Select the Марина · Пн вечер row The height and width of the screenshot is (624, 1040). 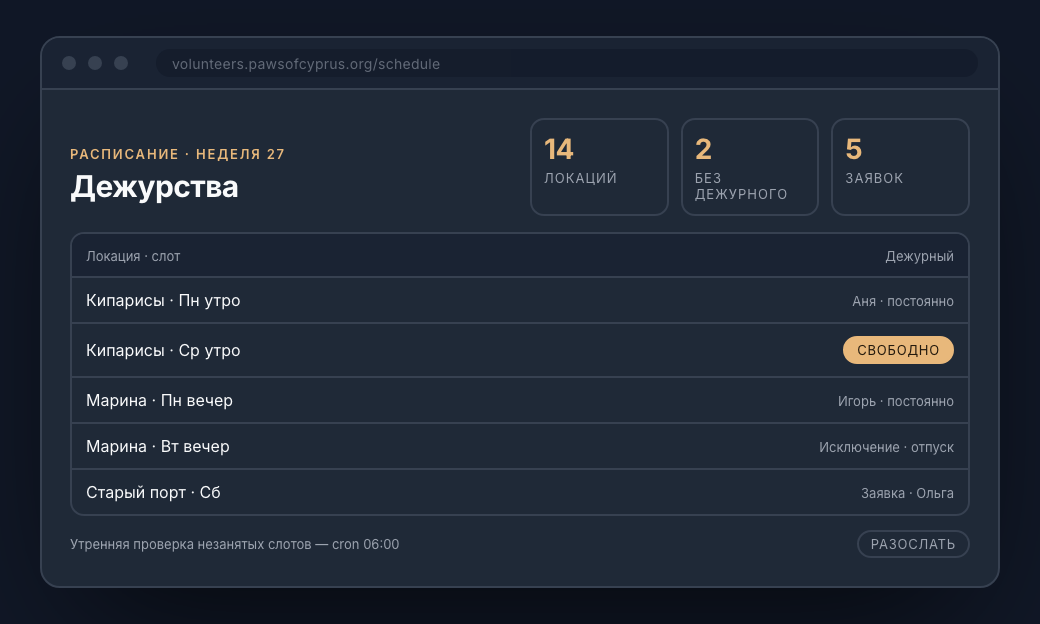click(520, 401)
